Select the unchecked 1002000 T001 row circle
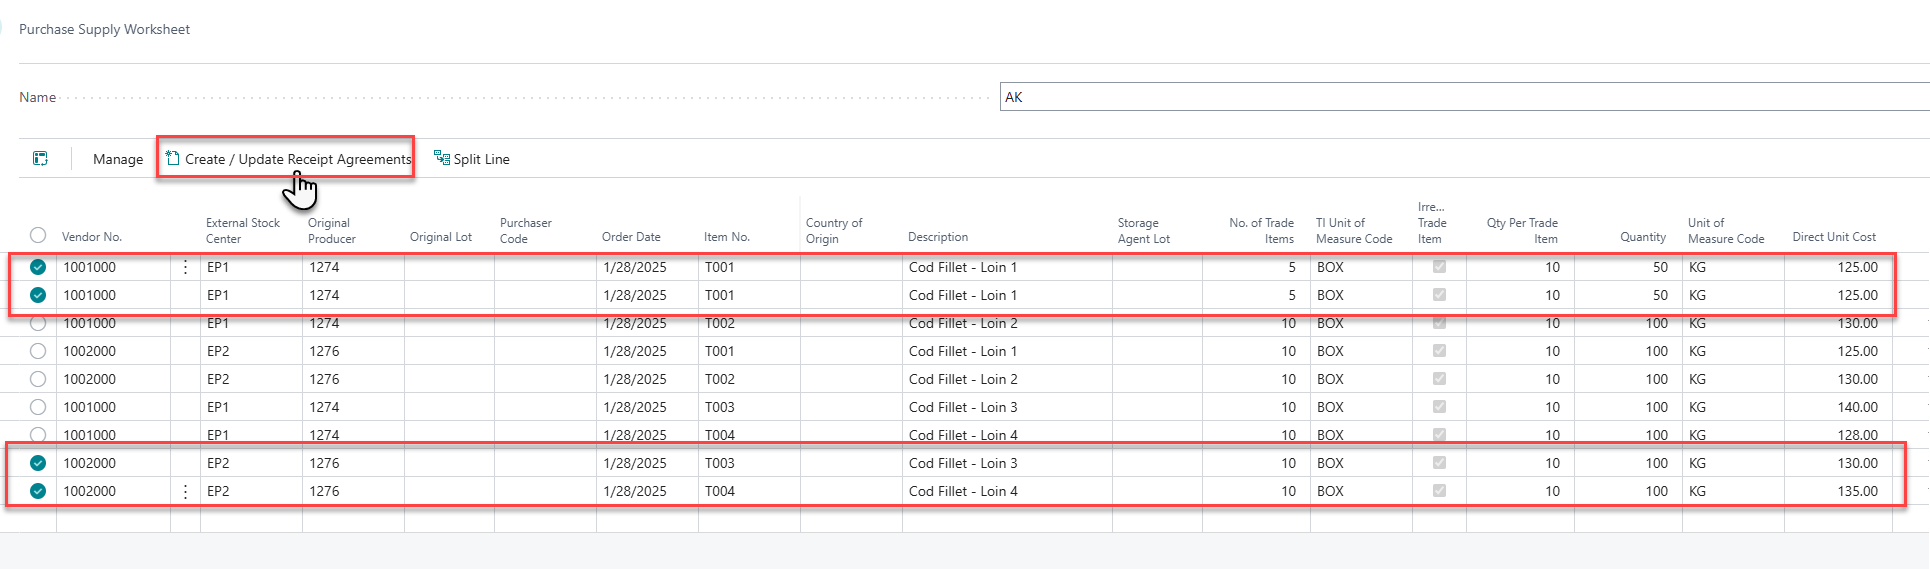 click(38, 351)
